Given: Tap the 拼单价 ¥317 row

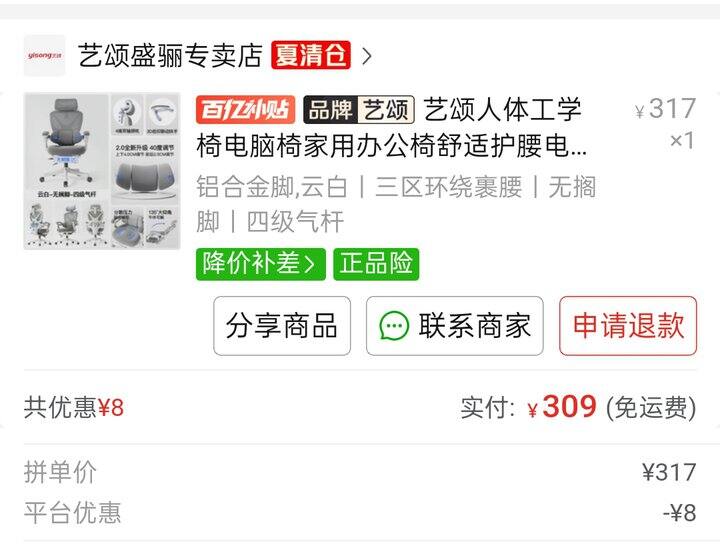Looking at the screenshot, I should pyautogui.click(x=360, y=472).
